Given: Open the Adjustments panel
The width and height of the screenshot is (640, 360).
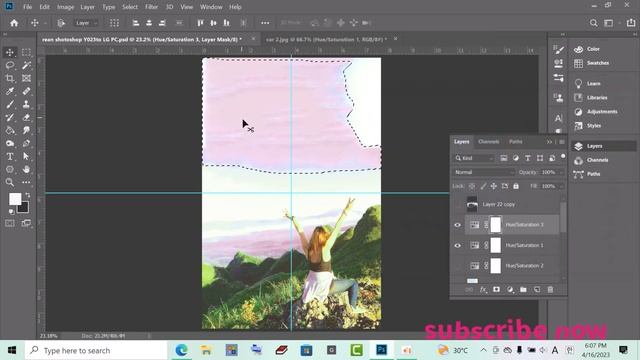Looking at the screenshot, I should (602, 112).
